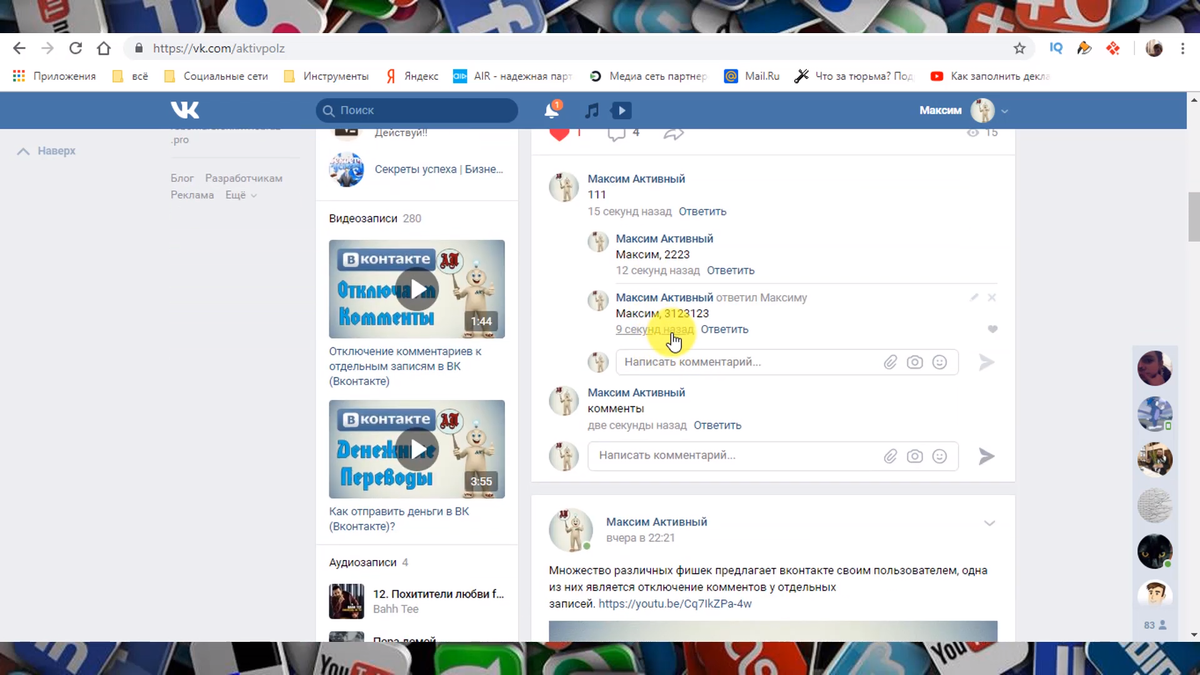Image resolution: width=1200 pixels, height=675 pixels.
Task: Click the вчера в 22:21 post timestamp
Action: (x=641, y=538)
